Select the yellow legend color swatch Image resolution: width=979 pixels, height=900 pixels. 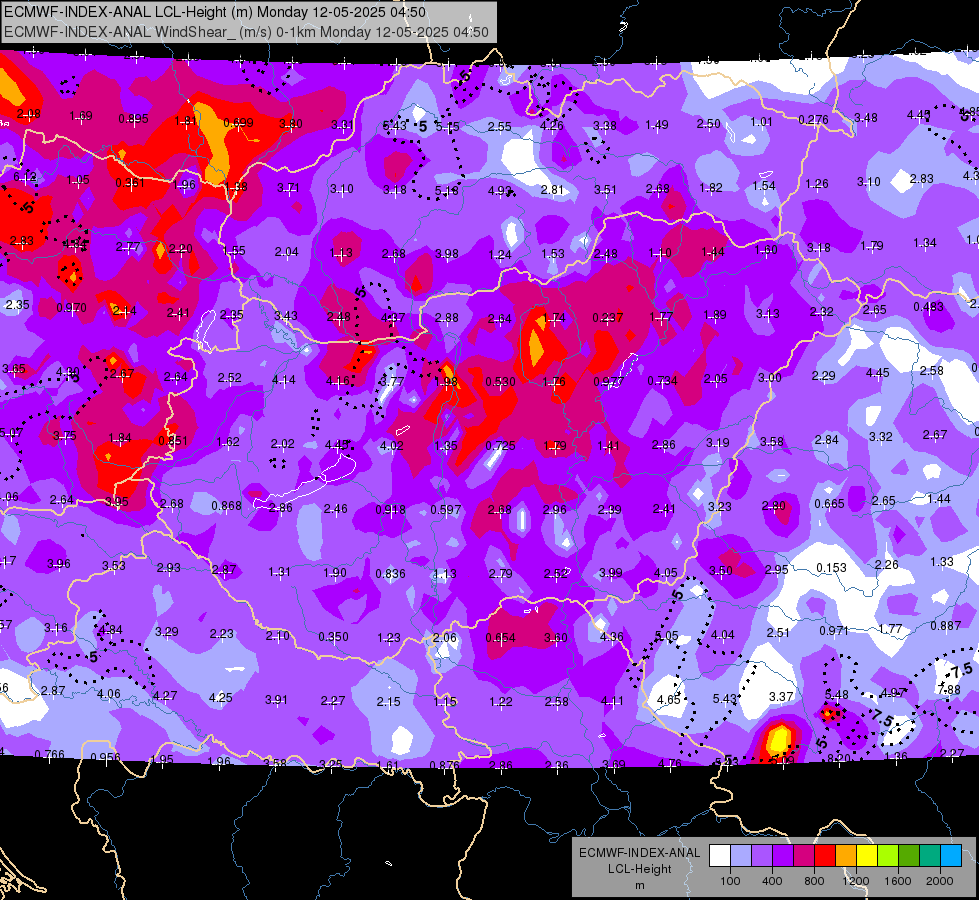pyautogui.click(x=867, y=856)
